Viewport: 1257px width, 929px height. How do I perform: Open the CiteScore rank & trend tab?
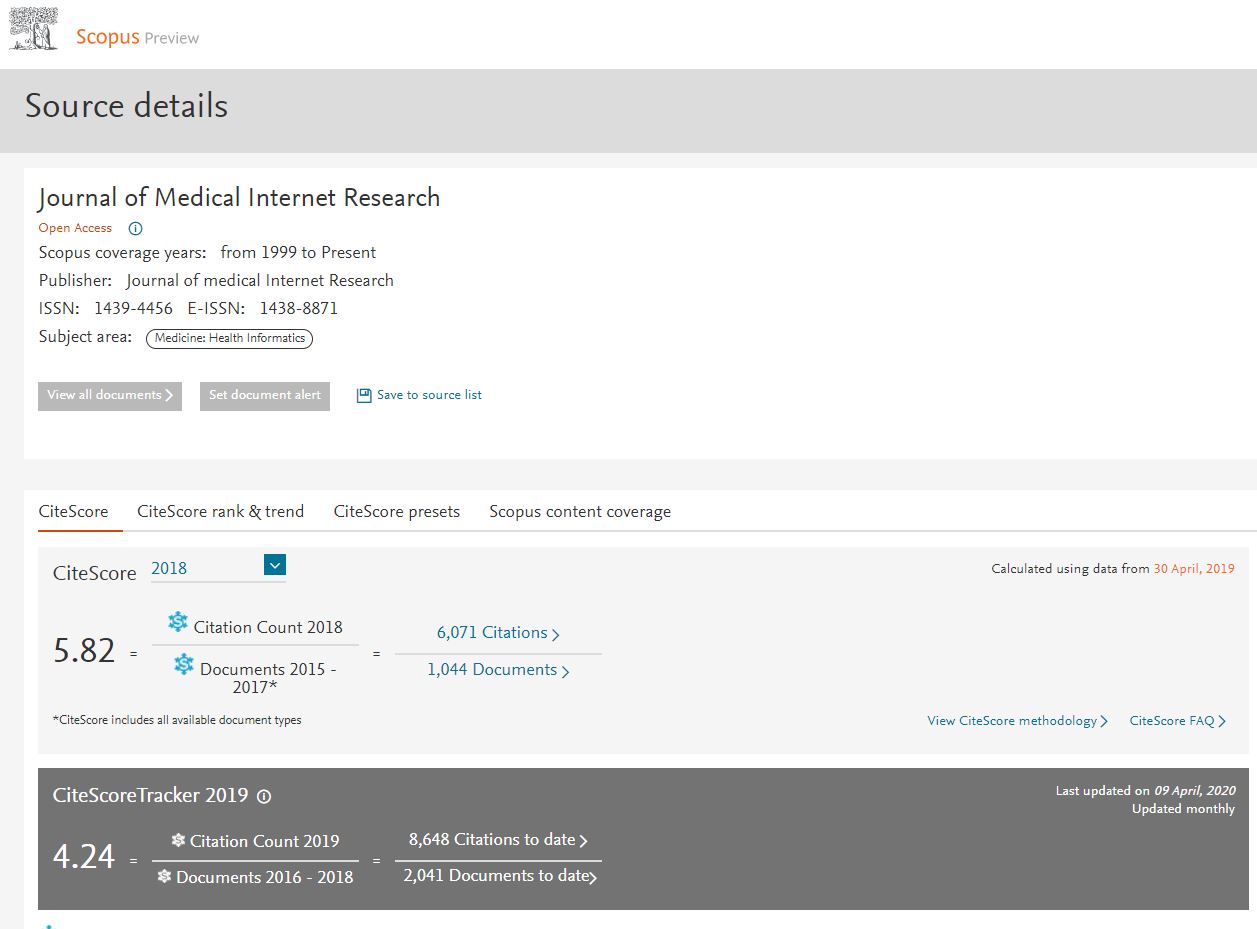(220, 512)
